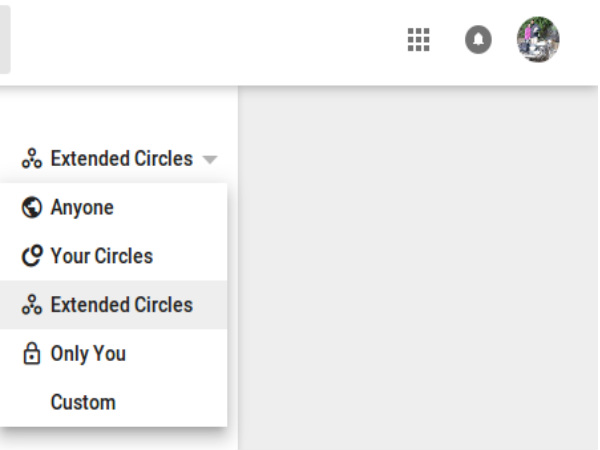Click the lock icon beside Only You

(31, 353)
